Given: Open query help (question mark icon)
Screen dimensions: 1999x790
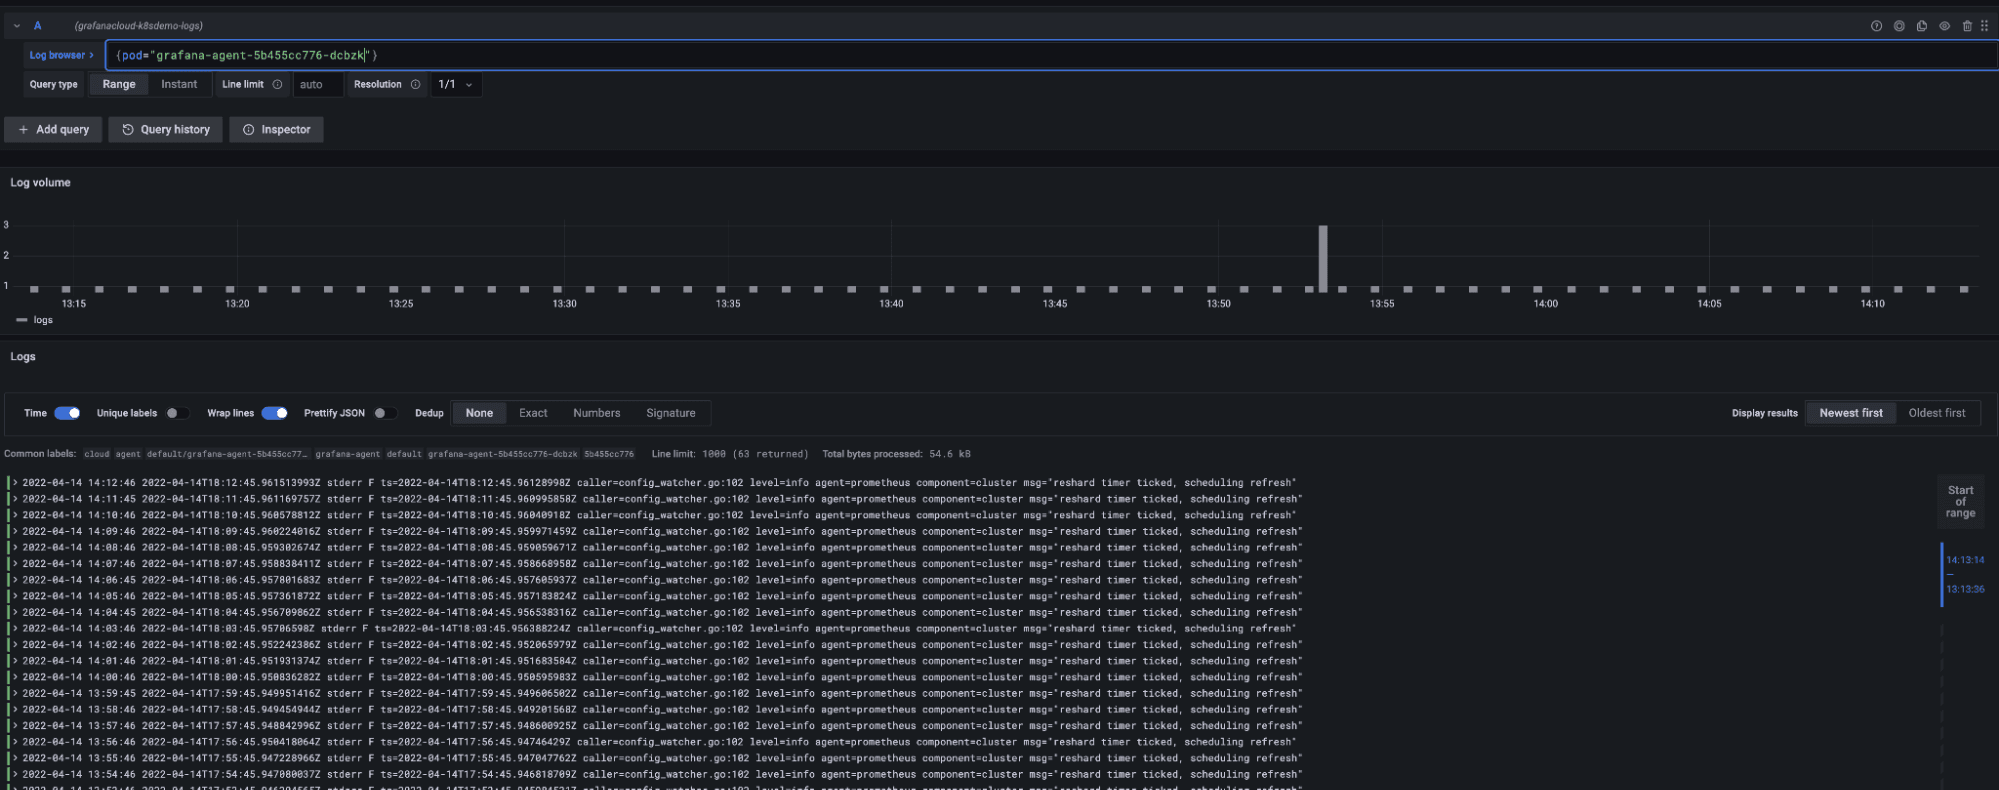Looking at the screenshot, I should pos(1876,26).
